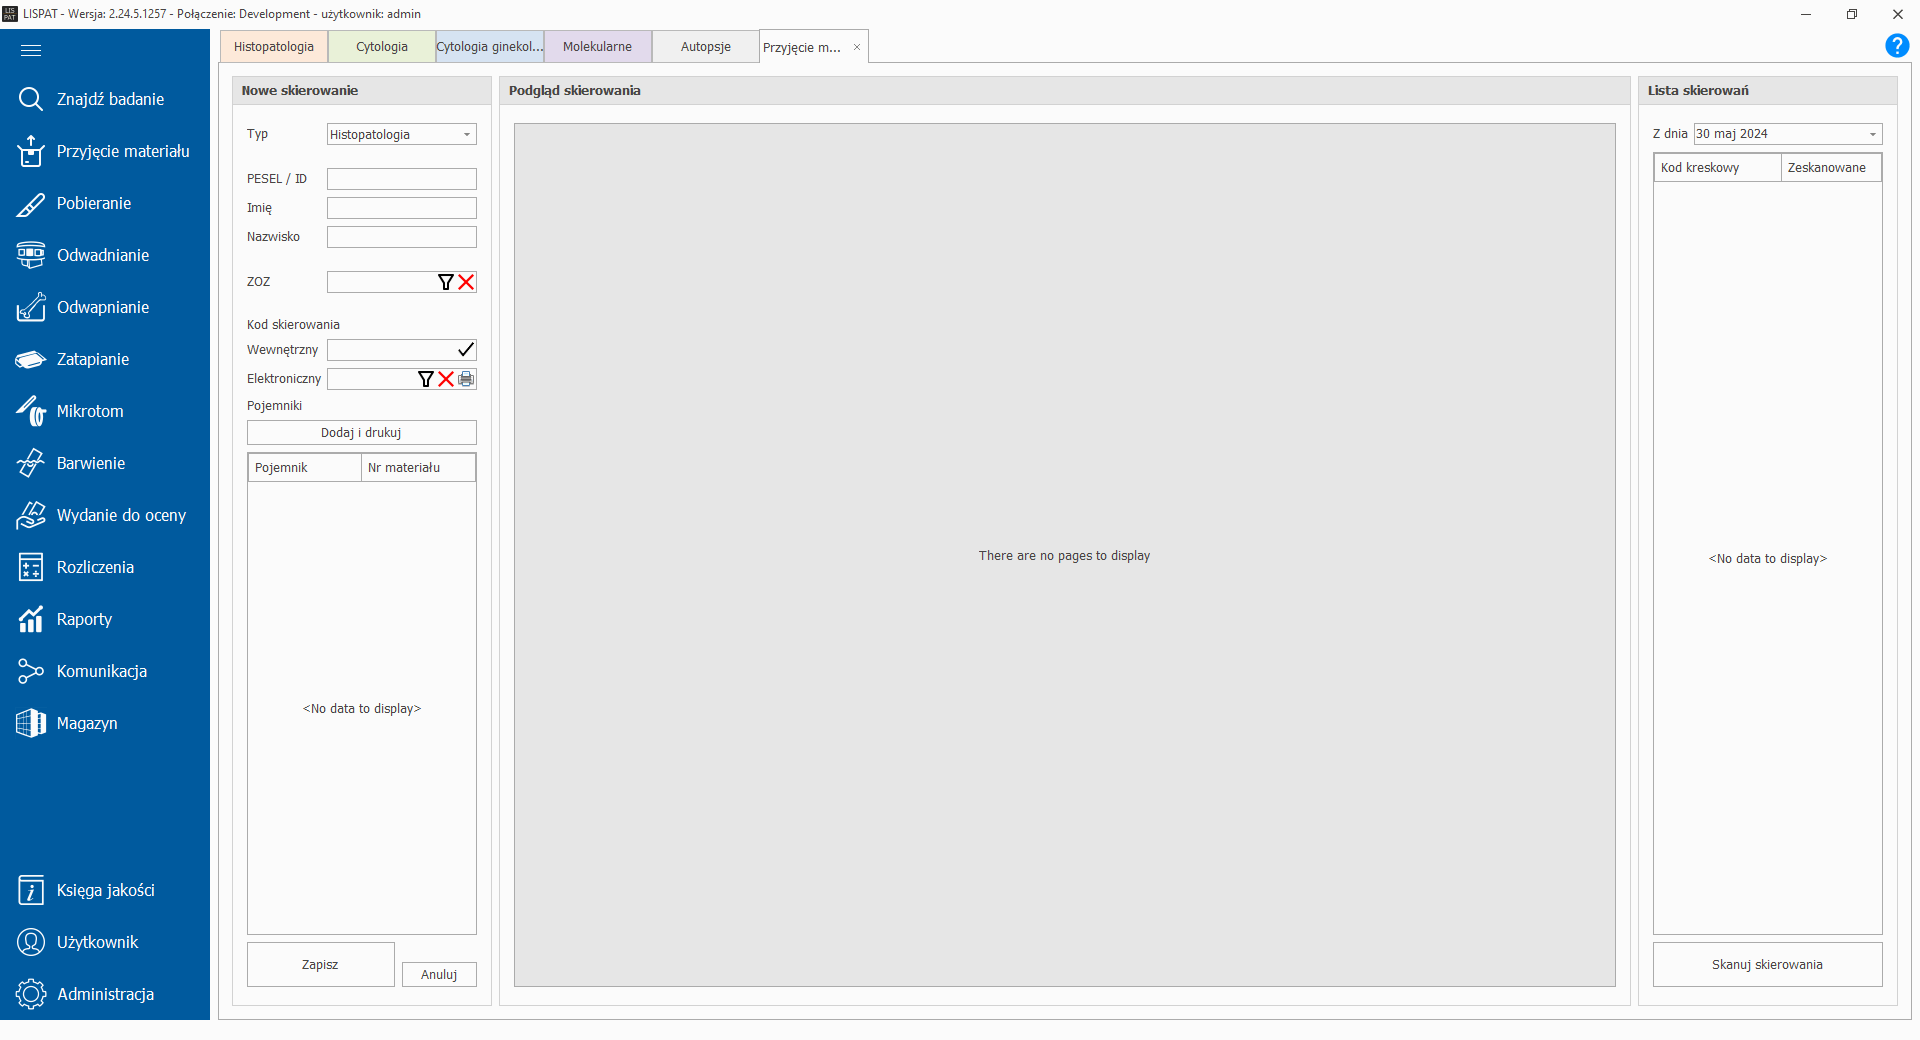
Task: Click the Skanuj skierowania button
Action: [x=1766, y=965]
